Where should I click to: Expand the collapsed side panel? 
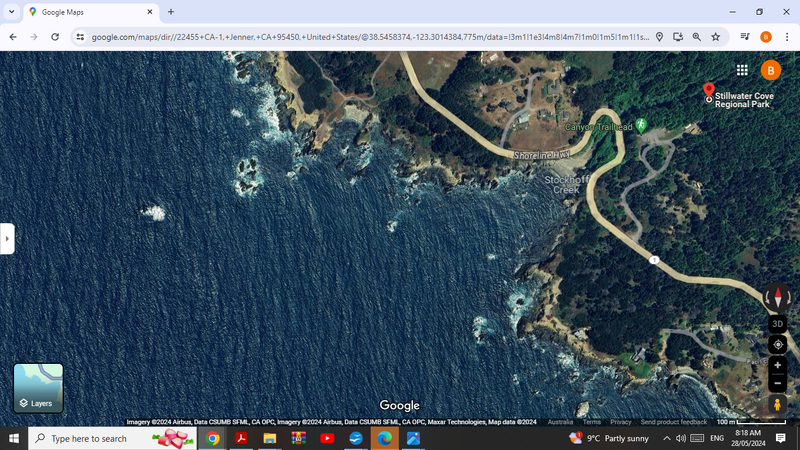(7, 239)
